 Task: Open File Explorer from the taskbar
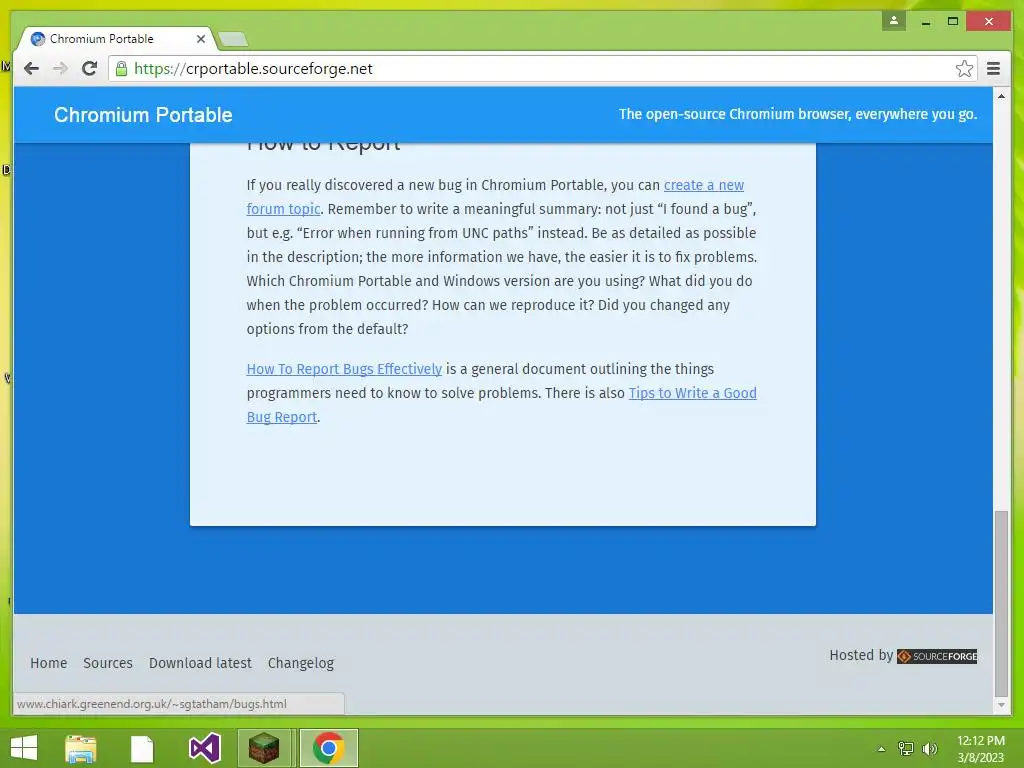pyautogui.click(x=81, y=748)
